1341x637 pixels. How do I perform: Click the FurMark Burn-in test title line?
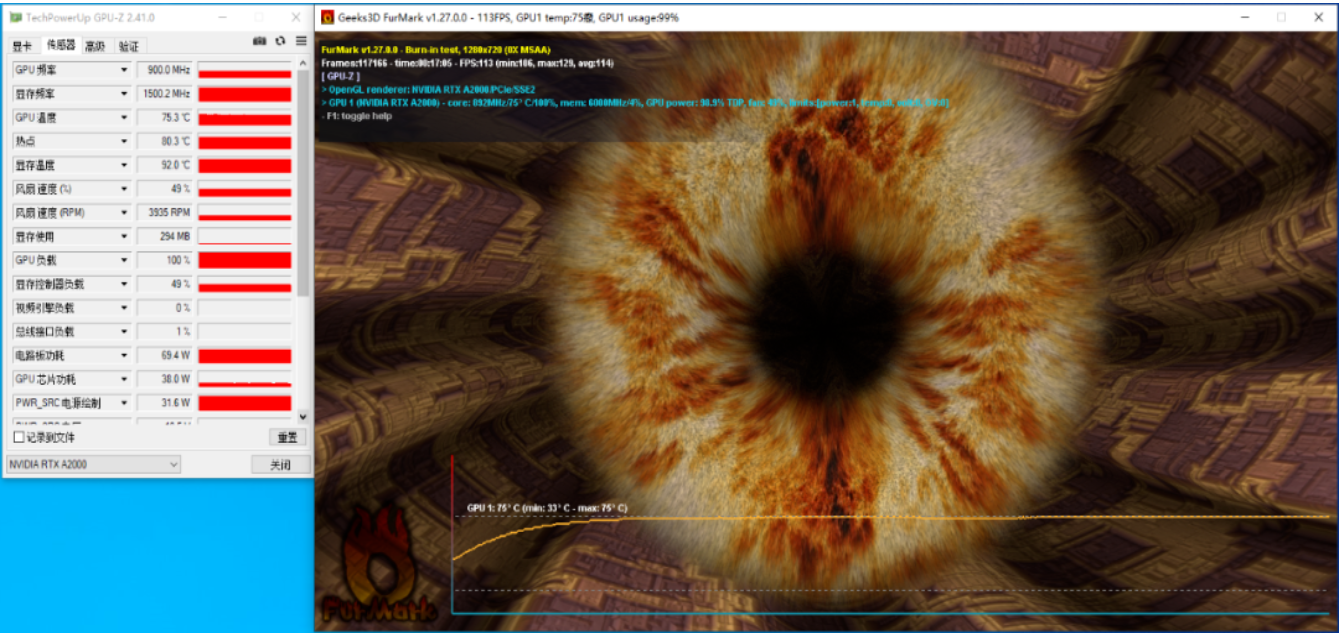(436, 50)
